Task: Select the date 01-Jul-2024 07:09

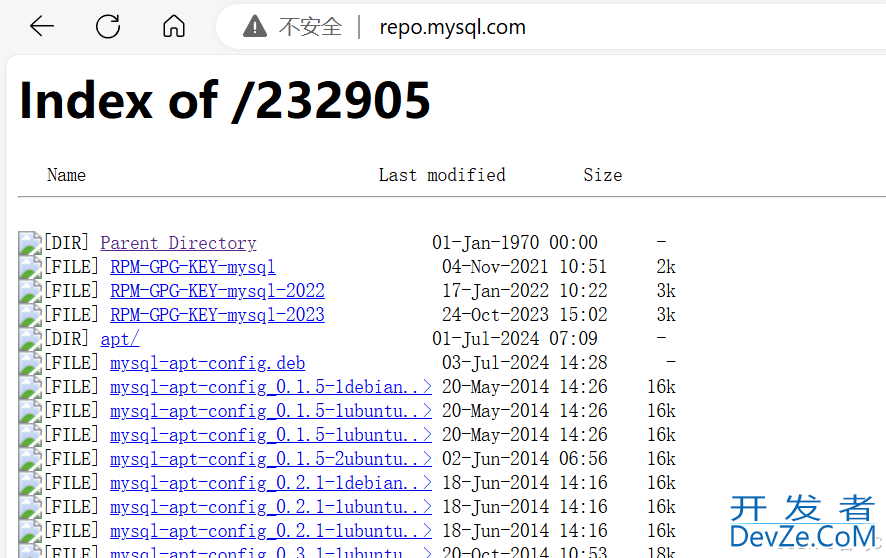Action: tap(515, 339)
